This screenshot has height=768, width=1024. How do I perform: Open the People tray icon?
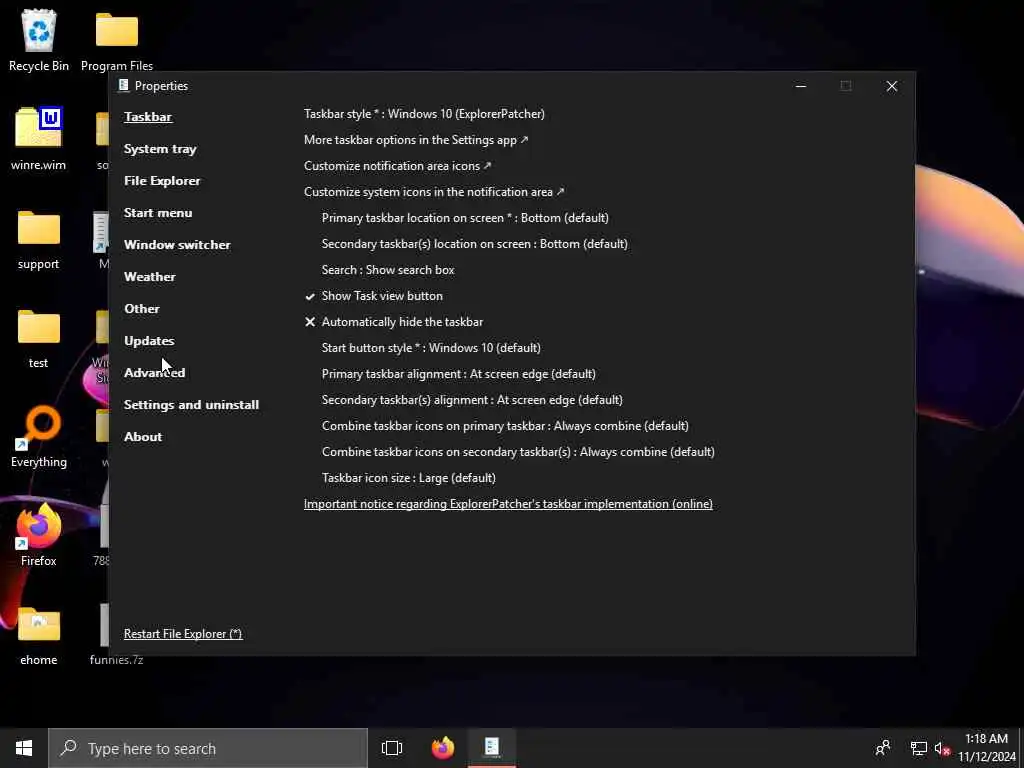pos(883,748)
